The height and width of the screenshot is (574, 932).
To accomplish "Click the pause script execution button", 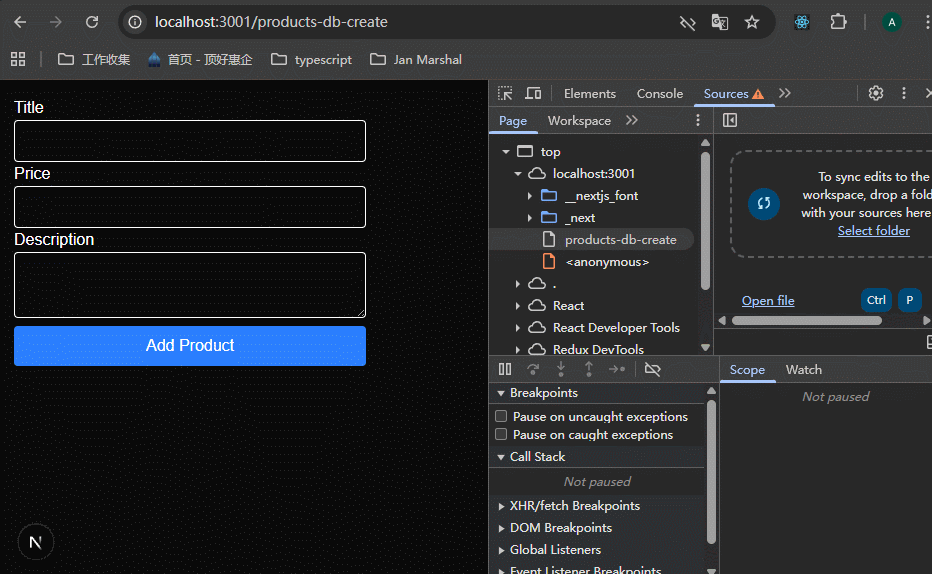I will tap(505, 369).
